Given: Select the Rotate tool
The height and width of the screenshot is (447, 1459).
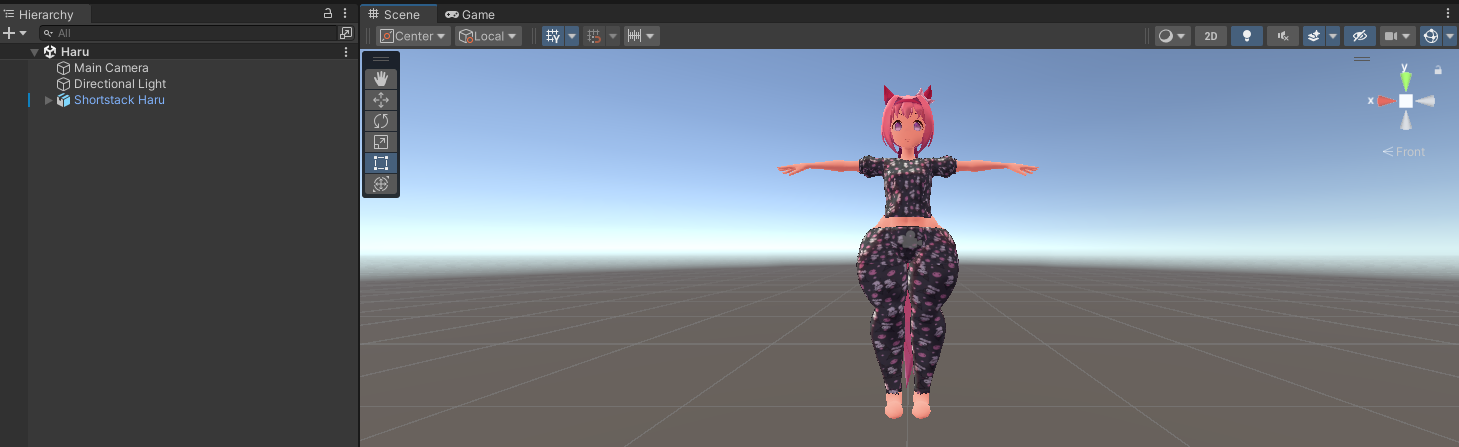Looking at the screenshot, I should click(x=380, y=121).
